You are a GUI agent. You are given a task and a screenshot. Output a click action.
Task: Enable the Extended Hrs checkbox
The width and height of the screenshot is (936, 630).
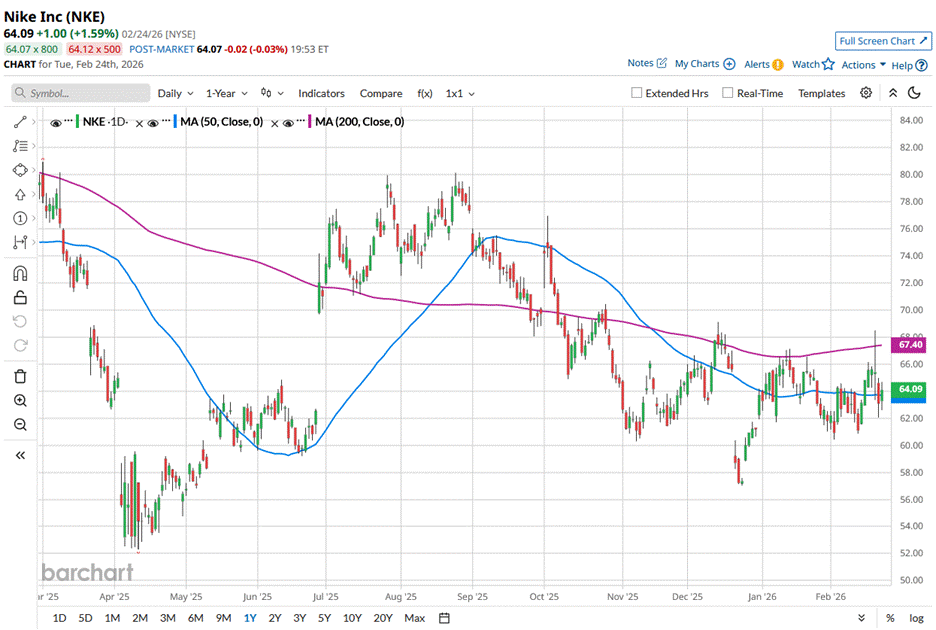[637, 93]
